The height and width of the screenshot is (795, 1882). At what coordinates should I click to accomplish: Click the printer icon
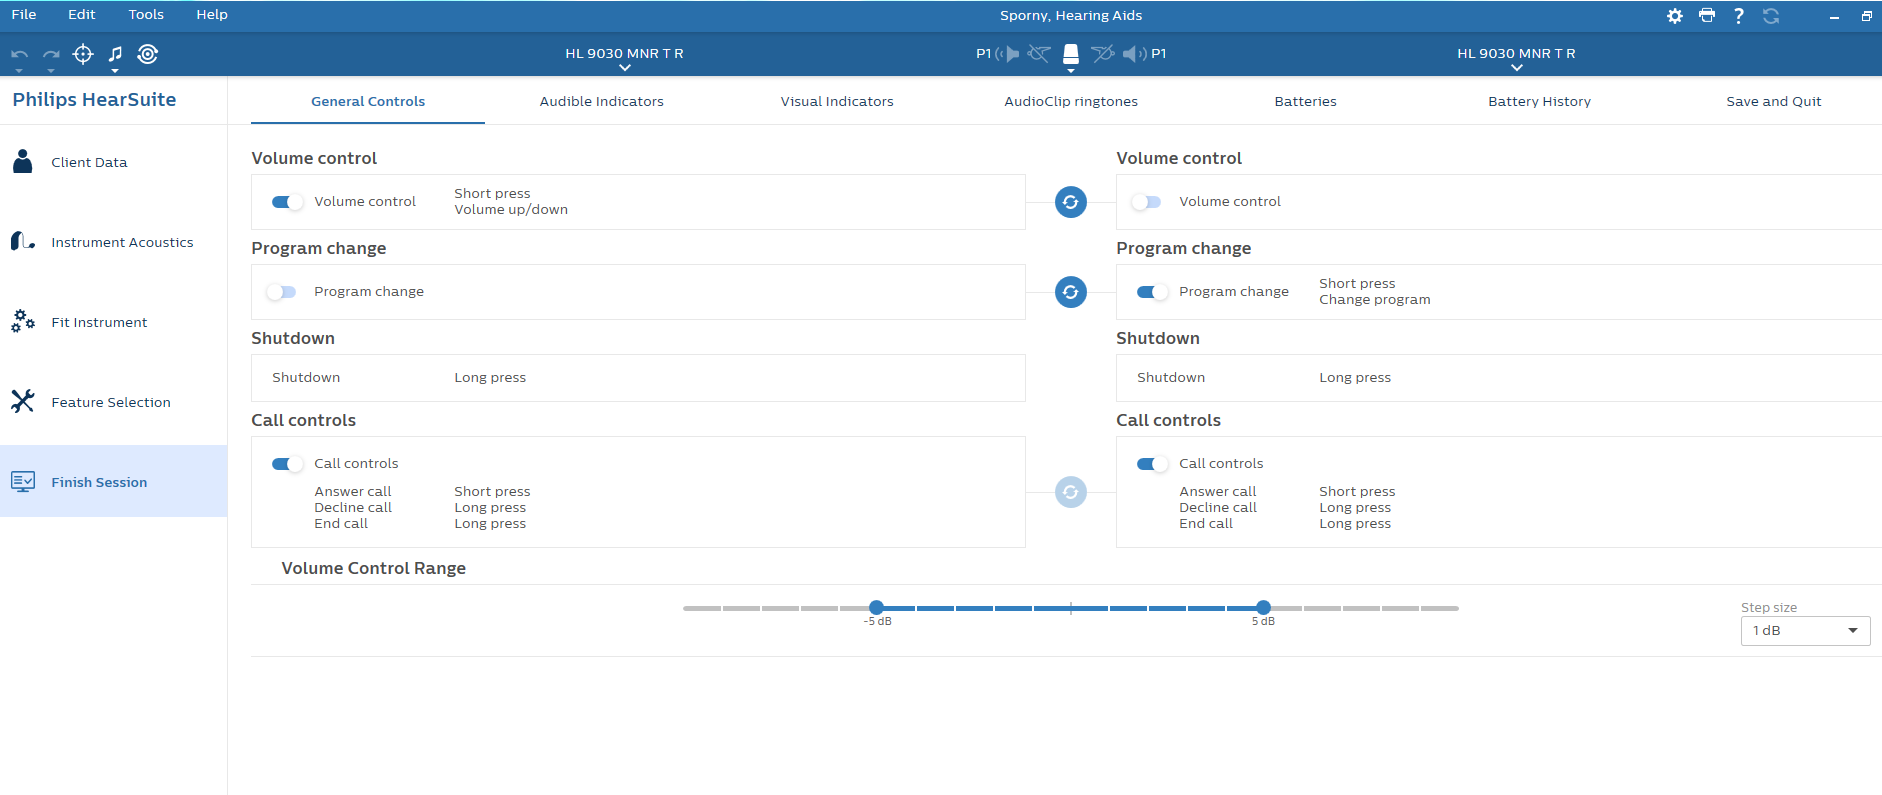(1707, 16)
